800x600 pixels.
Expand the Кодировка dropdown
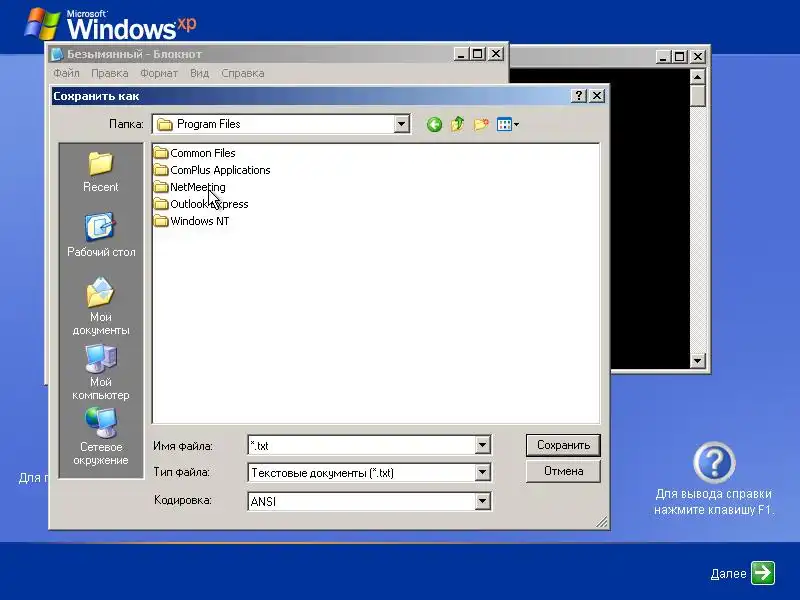click(x=482, y=501)
